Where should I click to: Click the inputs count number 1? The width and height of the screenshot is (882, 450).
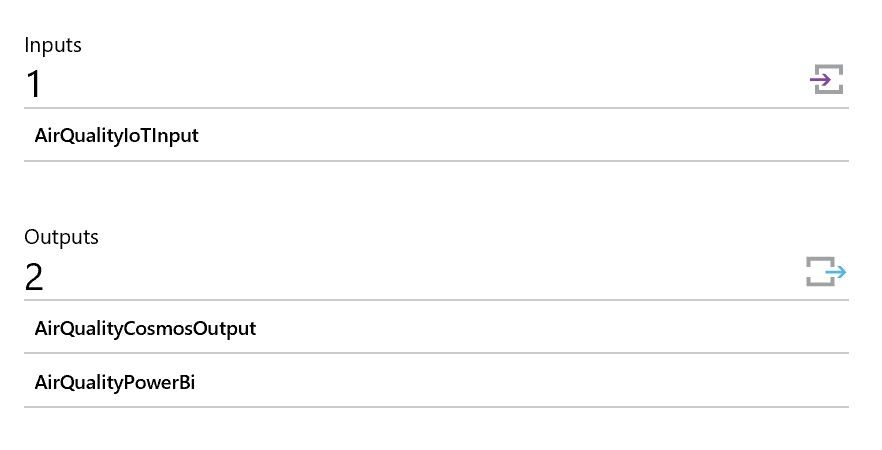pos(34,84)
